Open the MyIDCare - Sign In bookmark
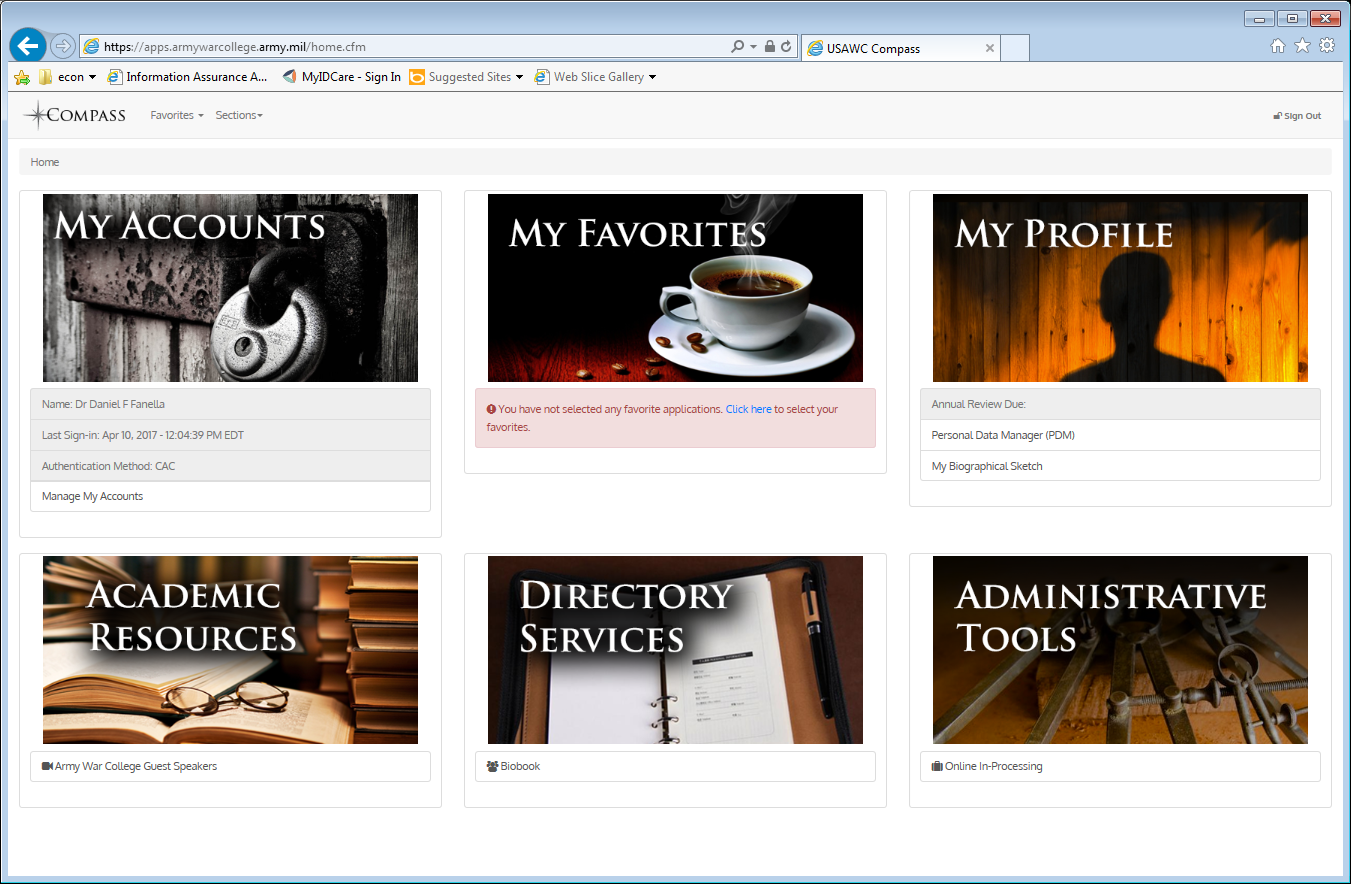This screenshot has width=1351, height=884. pyautogui.click(x=341, y=77)
